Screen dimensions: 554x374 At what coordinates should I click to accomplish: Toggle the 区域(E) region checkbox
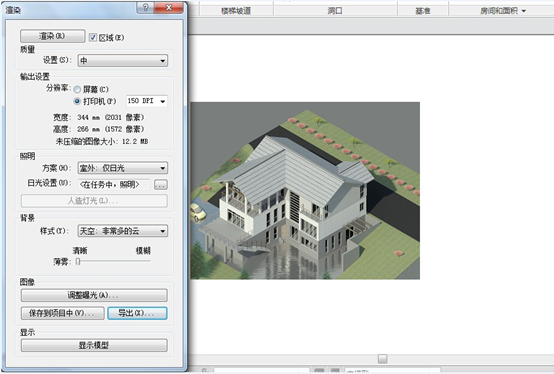coord(93,37)
